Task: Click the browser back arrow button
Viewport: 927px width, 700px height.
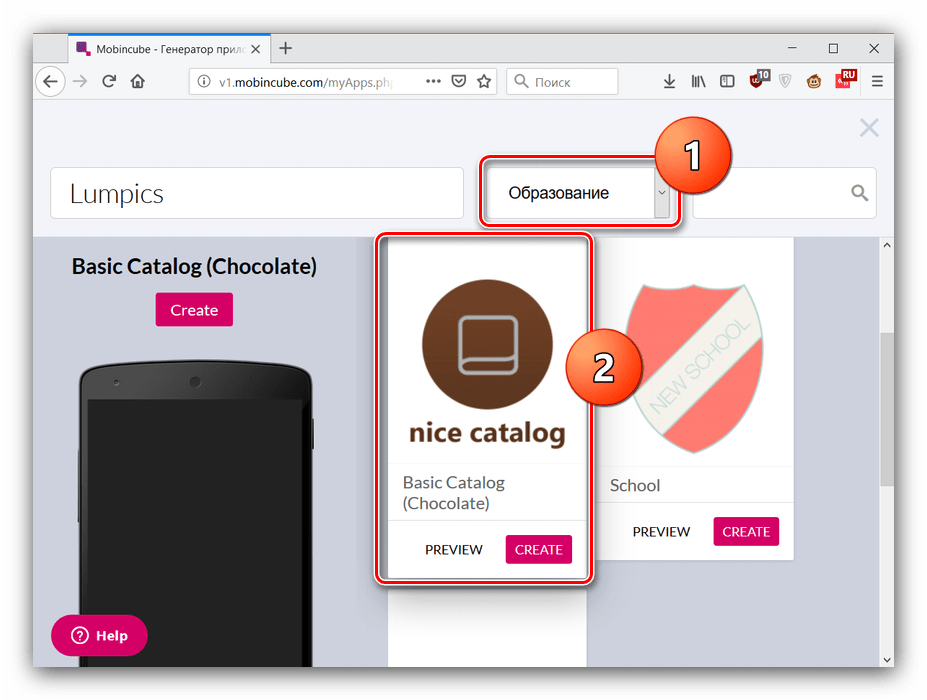Action: (x=51, y=82)
